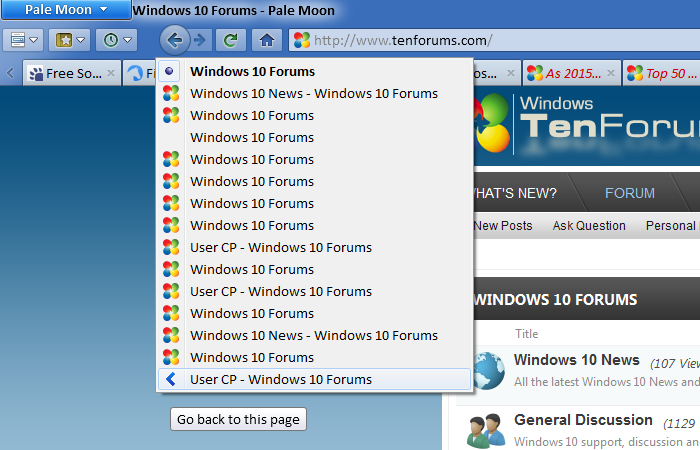Open the bookmarks star dropdown
Viewport: 700px width, 450px height.
click(x=69, y=40)
